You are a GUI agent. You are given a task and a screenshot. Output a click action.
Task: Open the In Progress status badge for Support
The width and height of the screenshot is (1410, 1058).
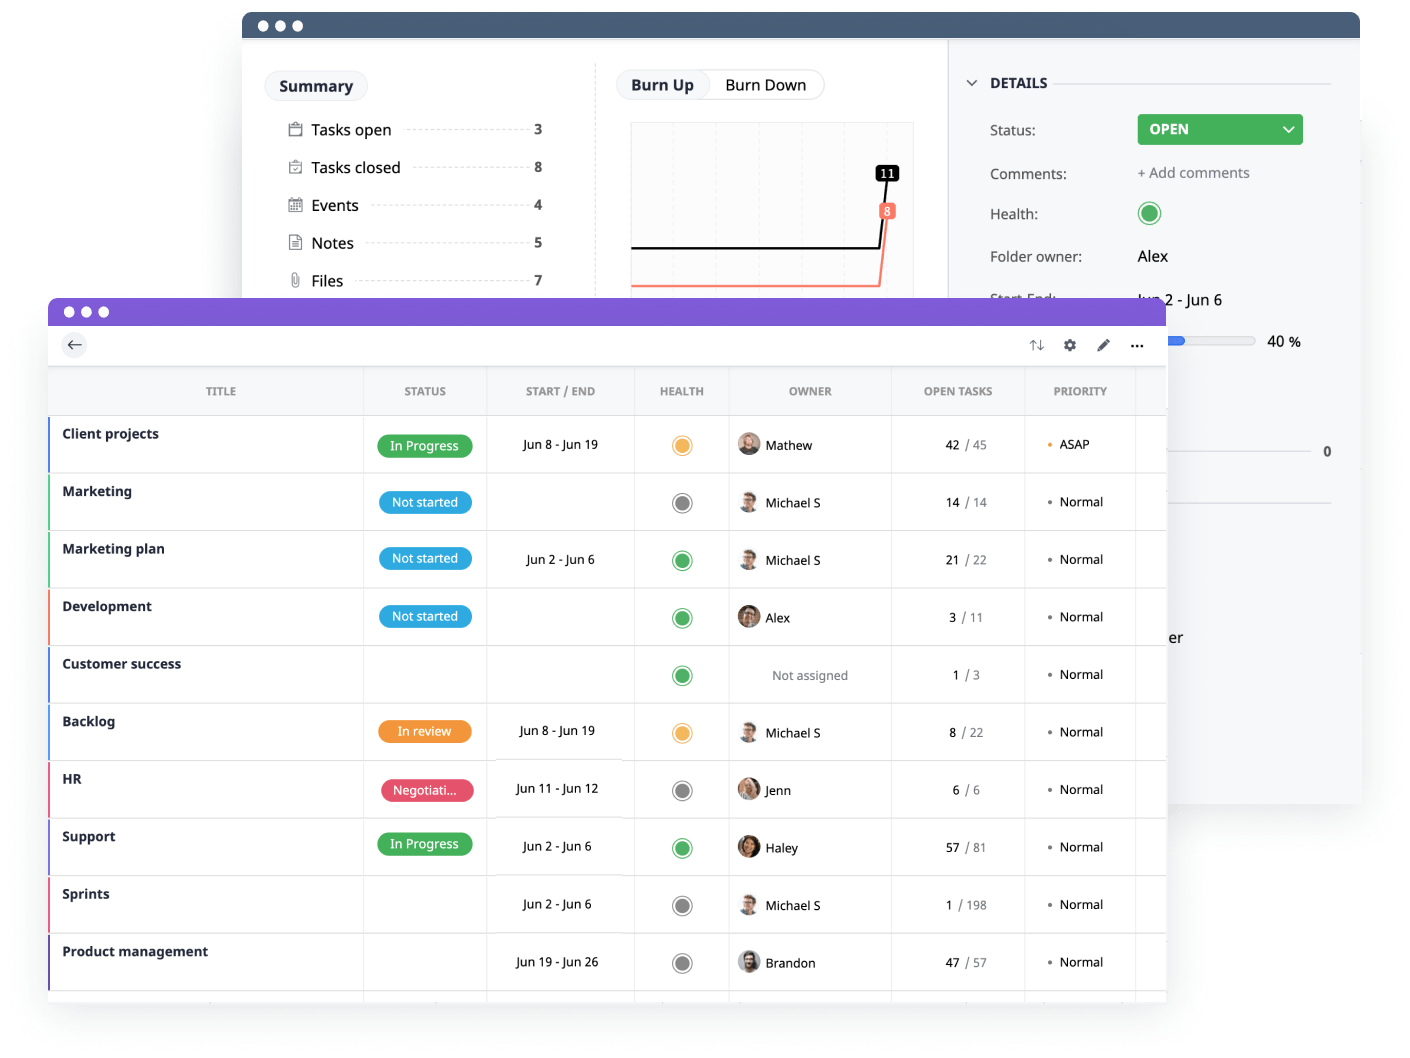coord(424,844)
